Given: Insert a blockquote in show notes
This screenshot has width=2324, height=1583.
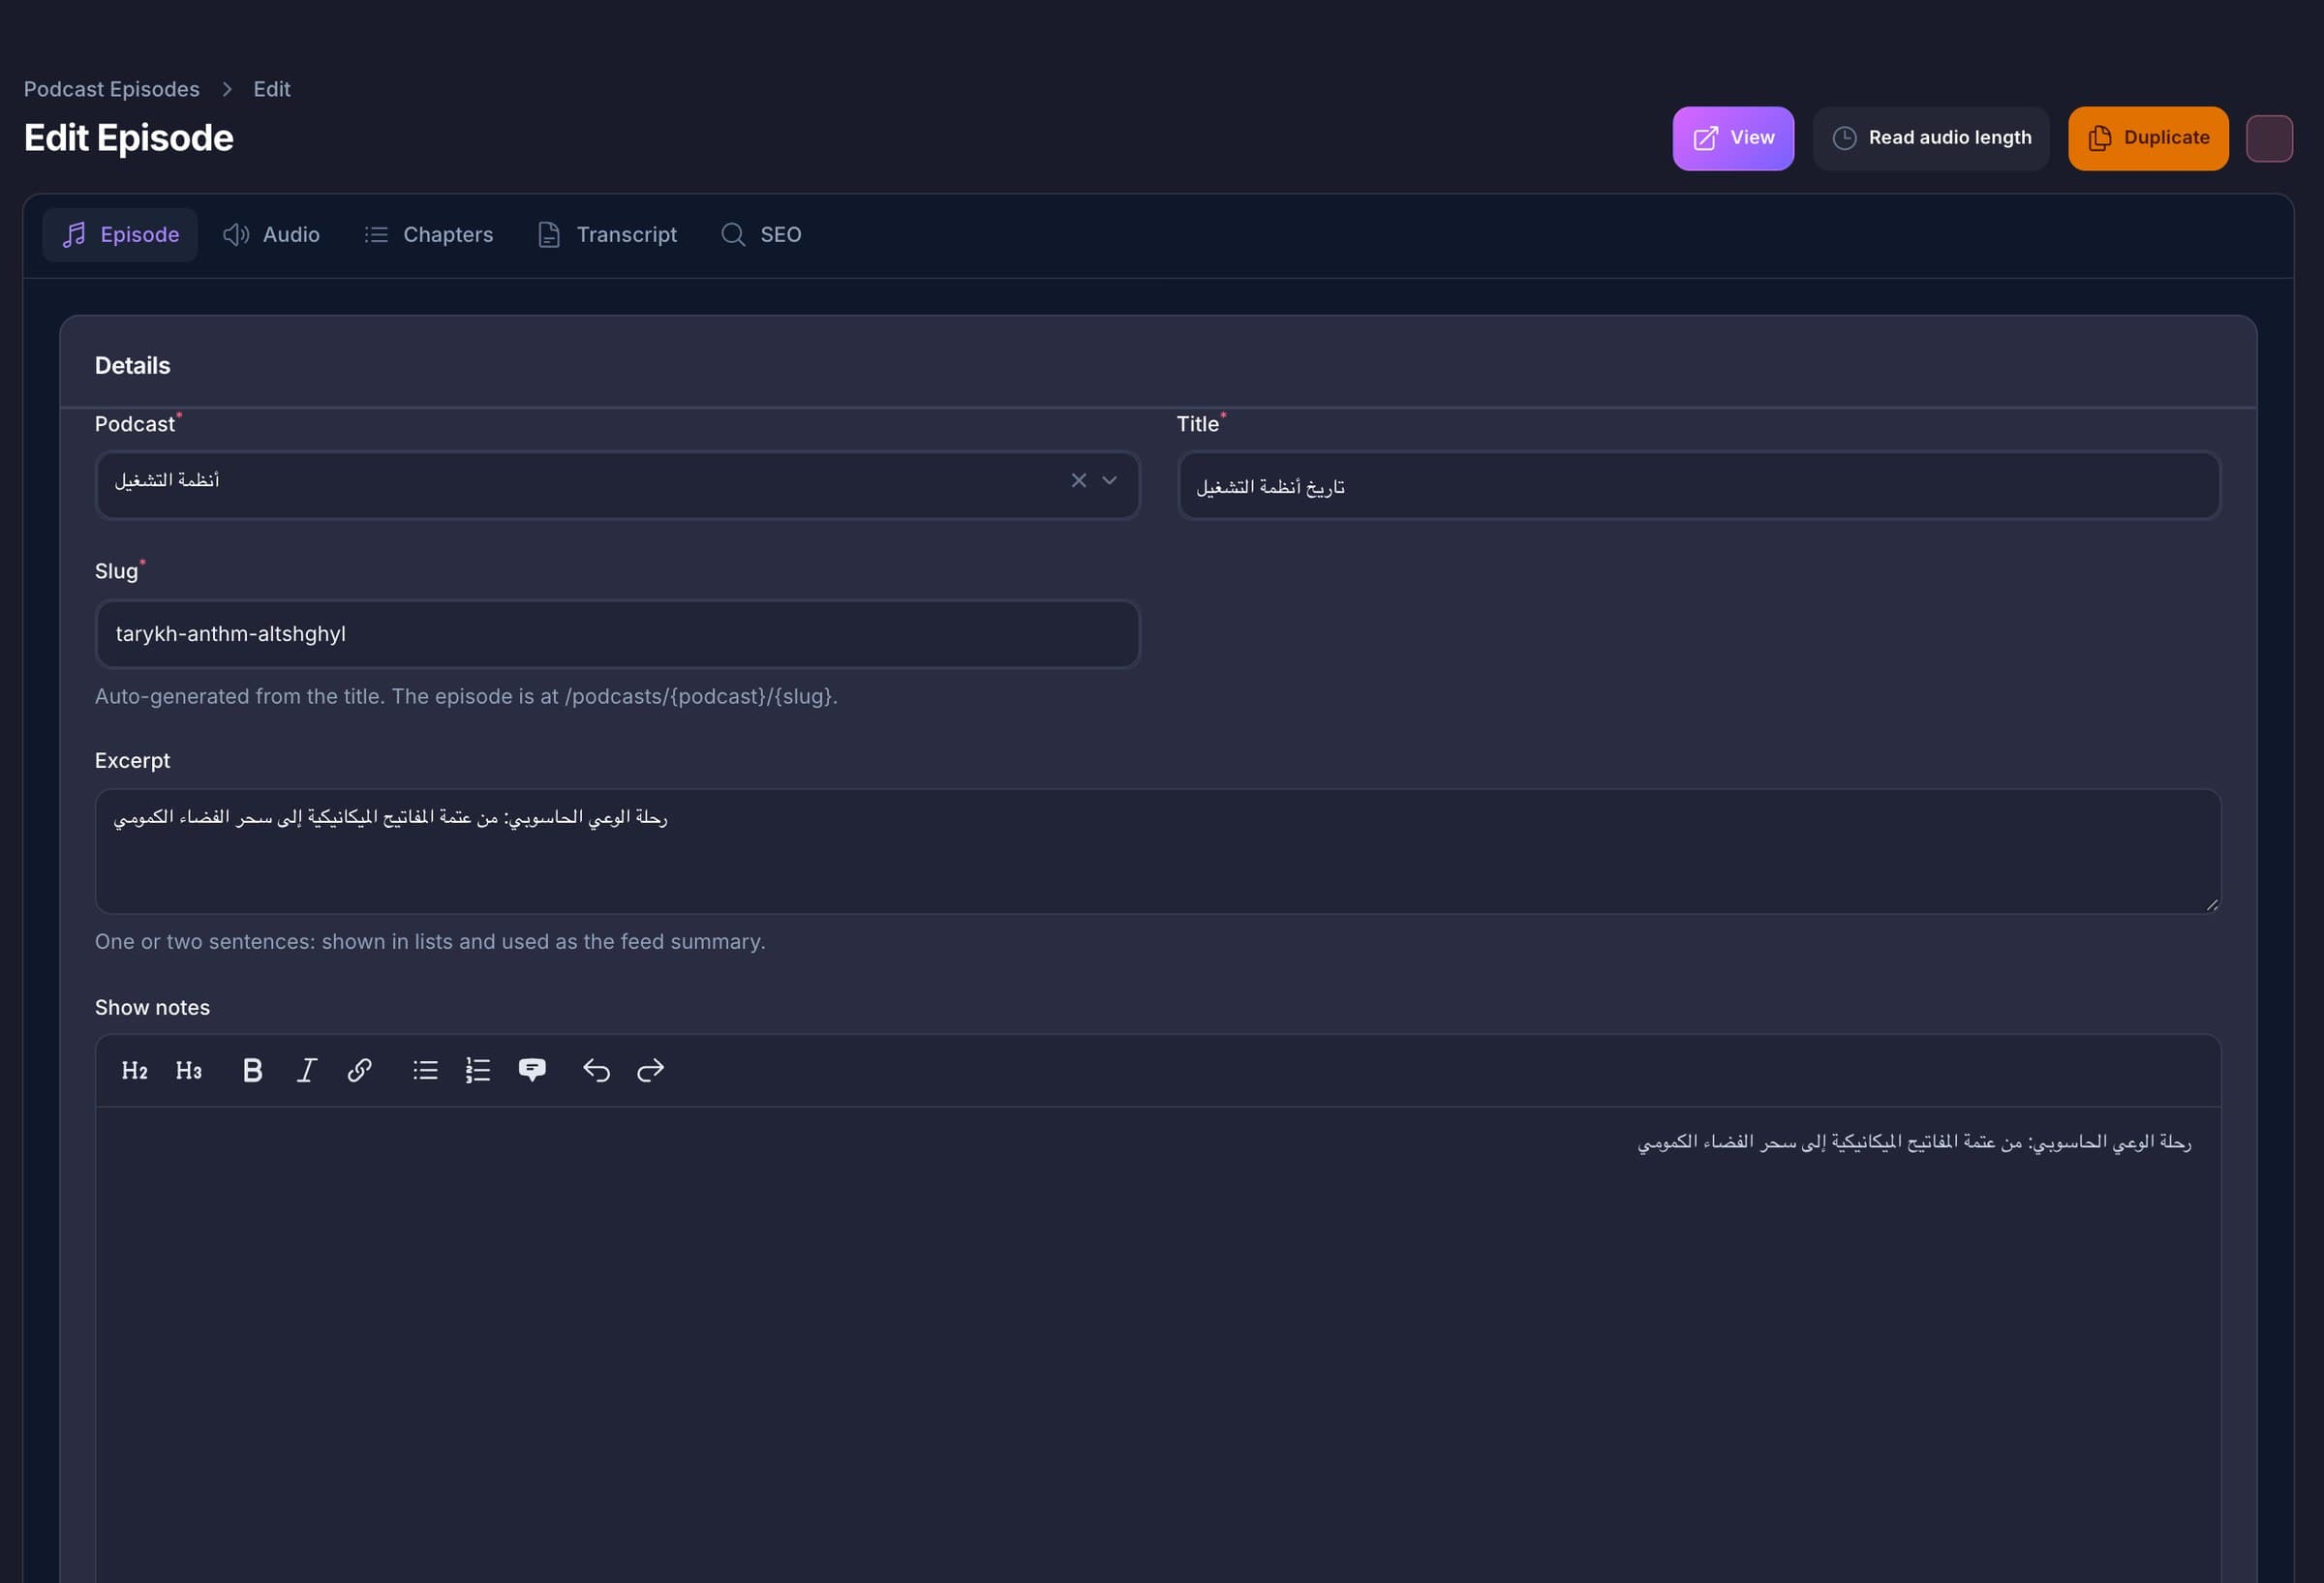Looking at the screenshot, I should (532, 1071).
